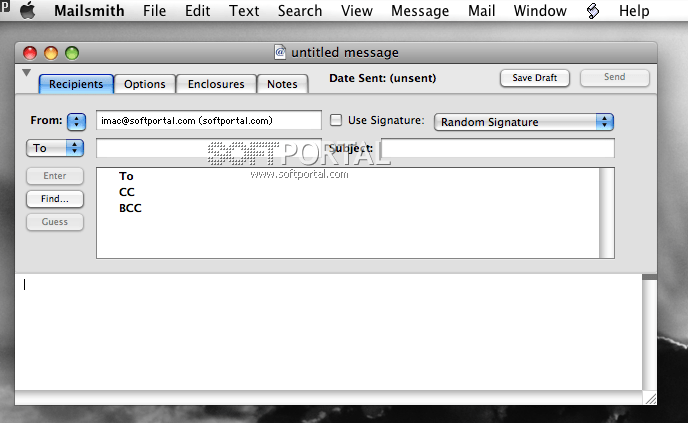Open the Edit menu
This screenshot has height=423, width=688.
(x=197, y=11)
